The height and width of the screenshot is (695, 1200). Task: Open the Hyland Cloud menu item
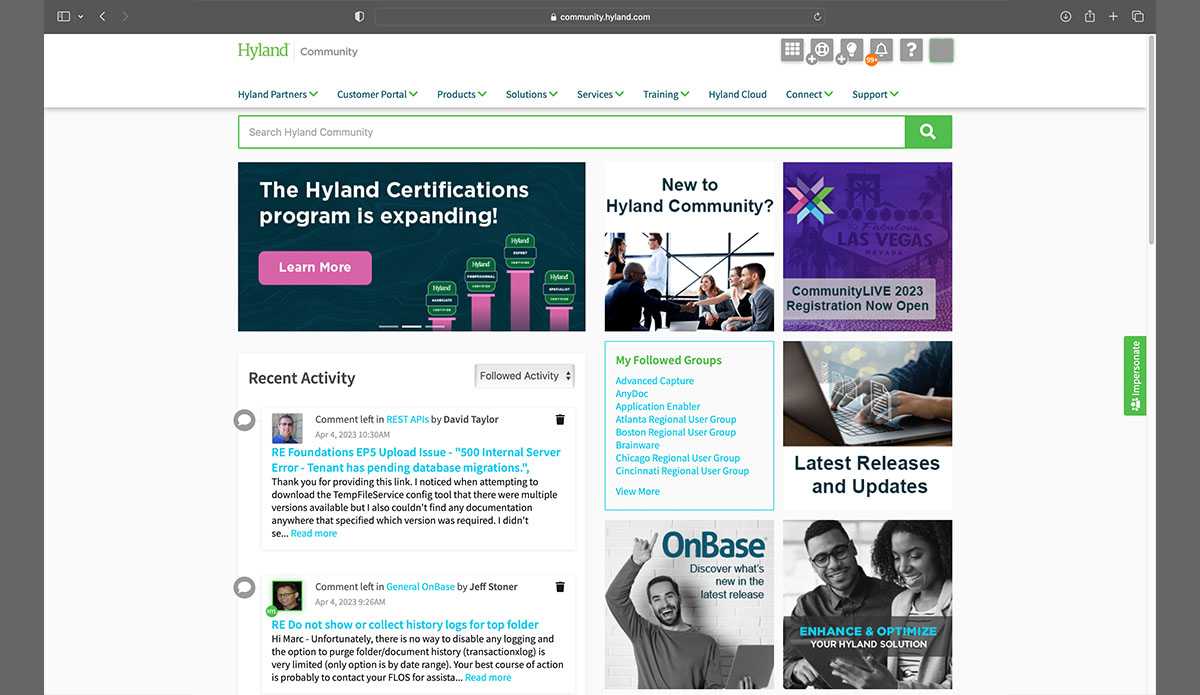pyautogui.click(x=737, y=95)
